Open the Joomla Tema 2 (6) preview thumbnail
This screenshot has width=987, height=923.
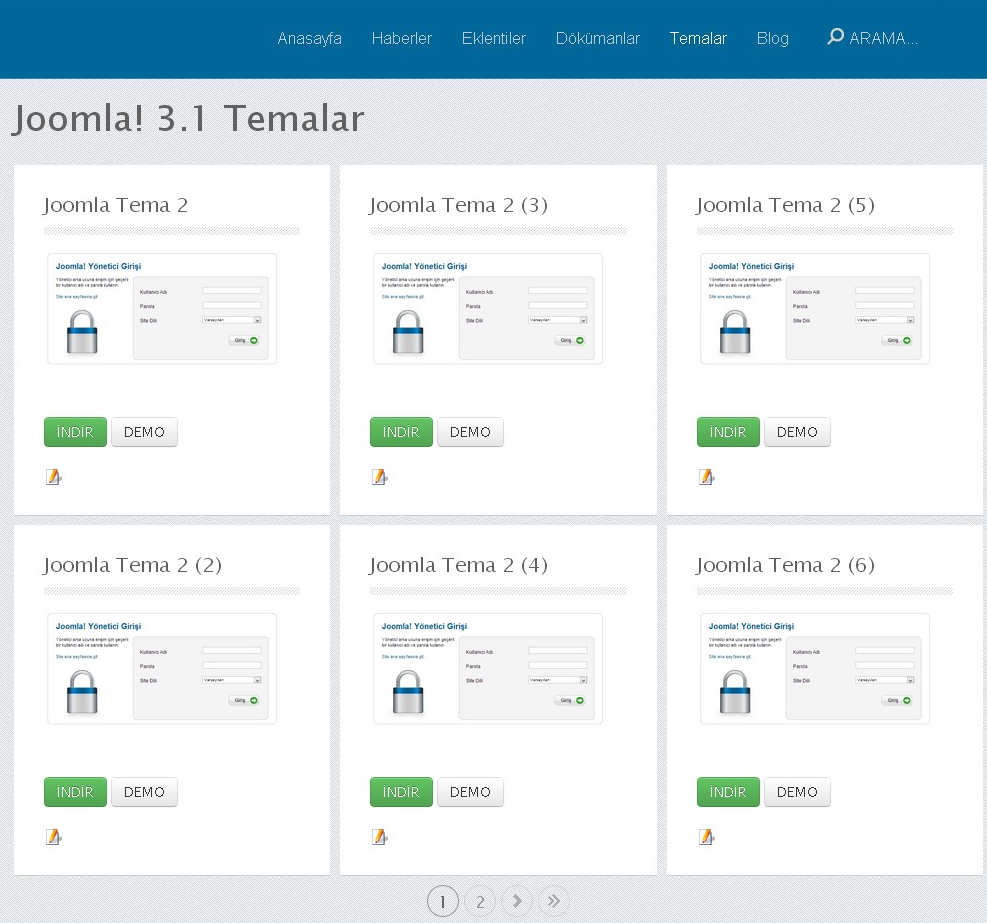(815, 669)
